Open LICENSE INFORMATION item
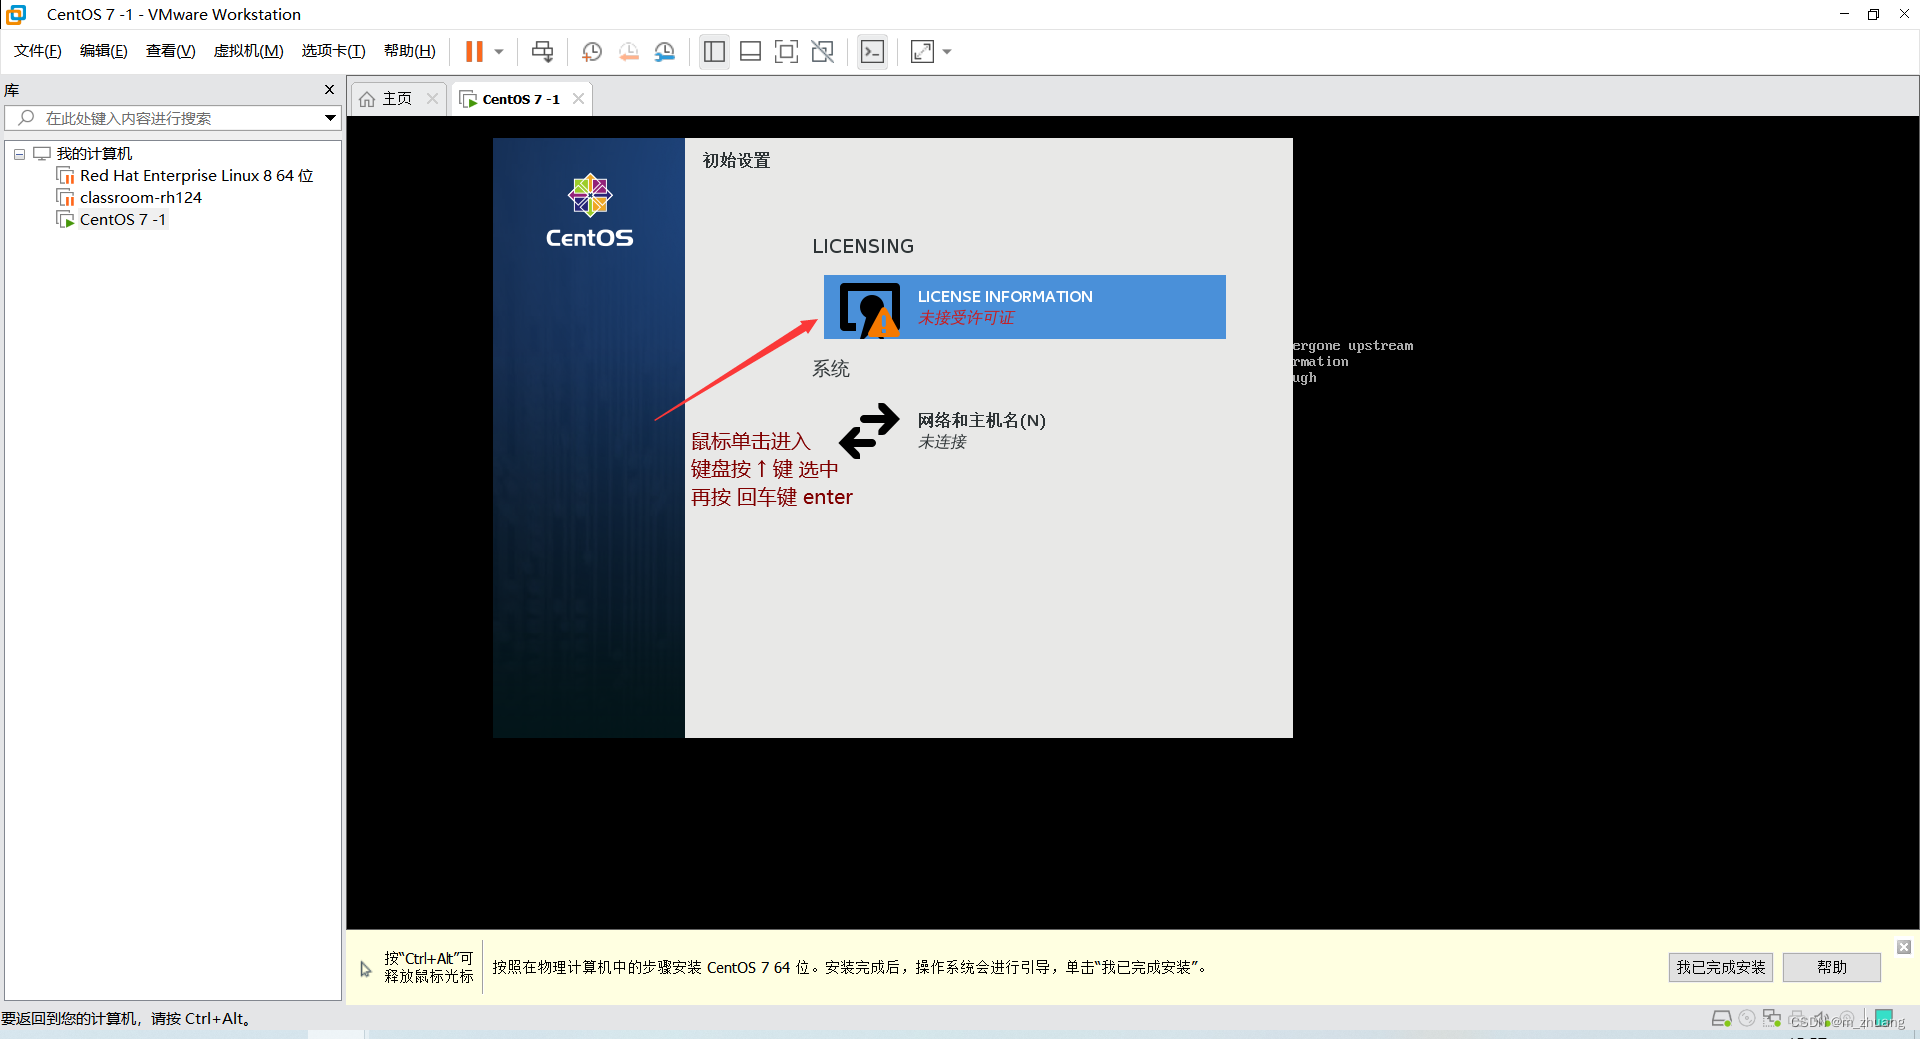This screenshot has width=1920, height=1039. coord(1024,307)
